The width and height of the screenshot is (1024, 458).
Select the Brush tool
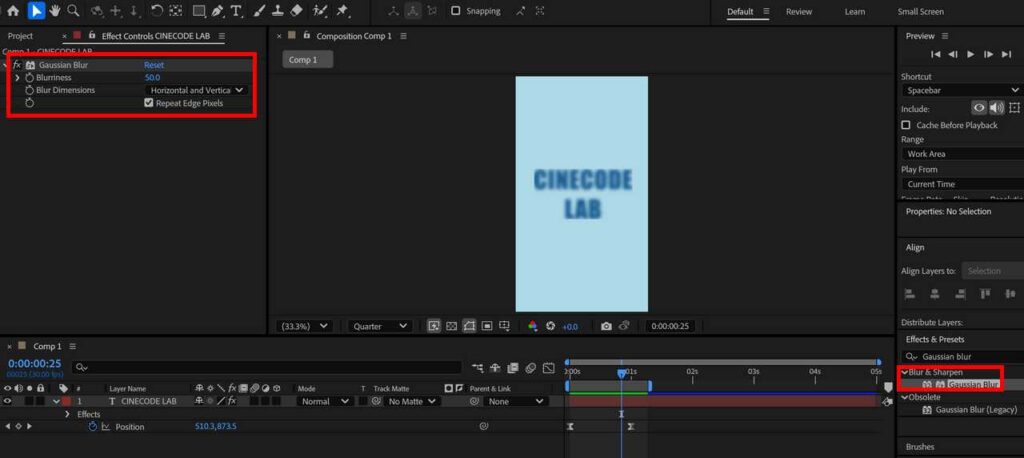pyautogui.click(x=259, y=10)
